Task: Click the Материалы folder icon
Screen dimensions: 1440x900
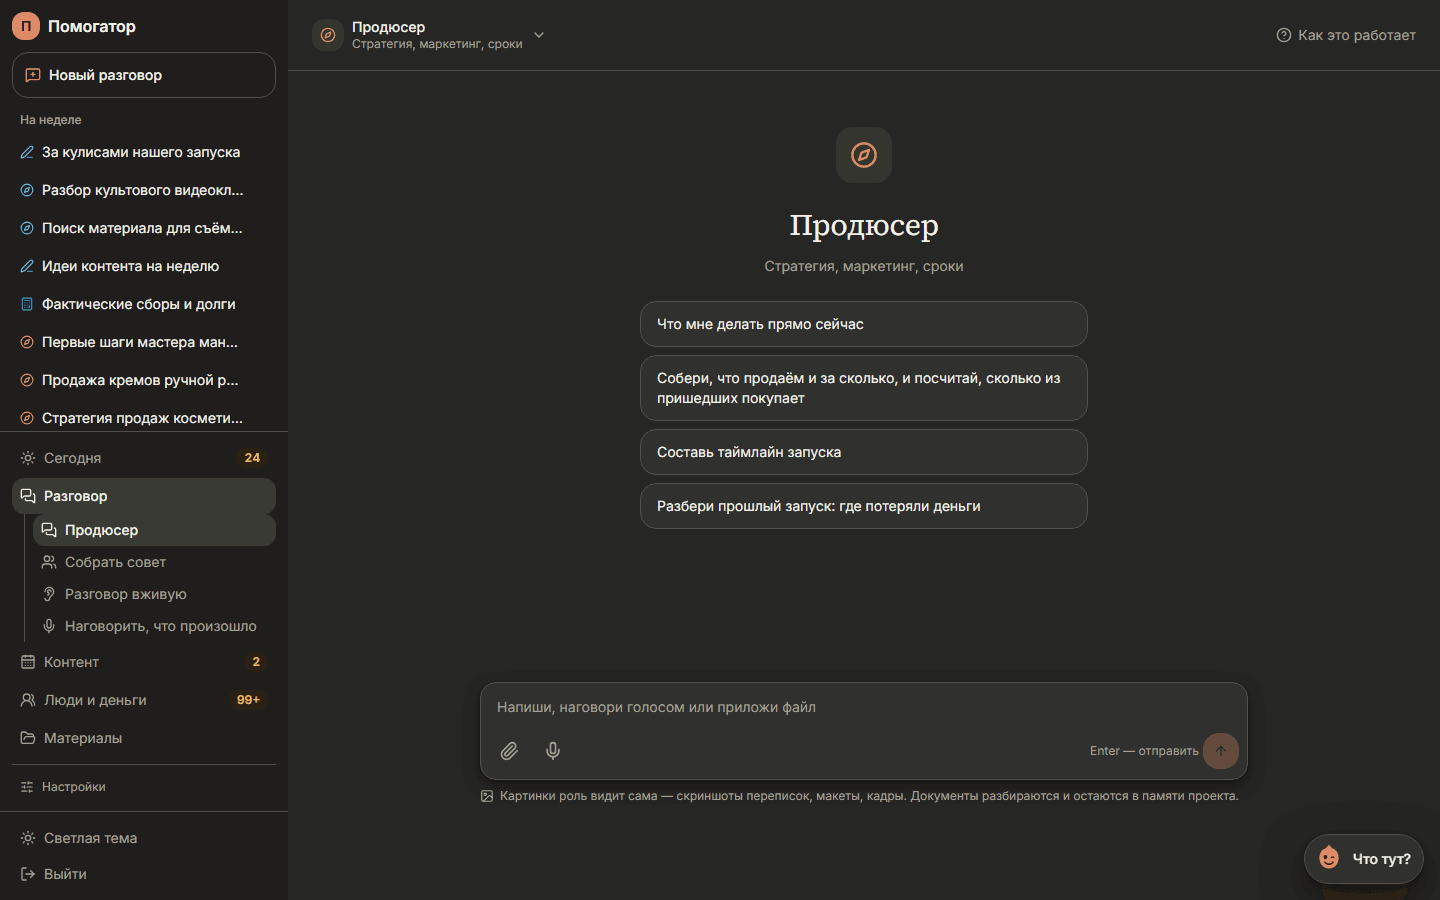Action: point(28,738)
